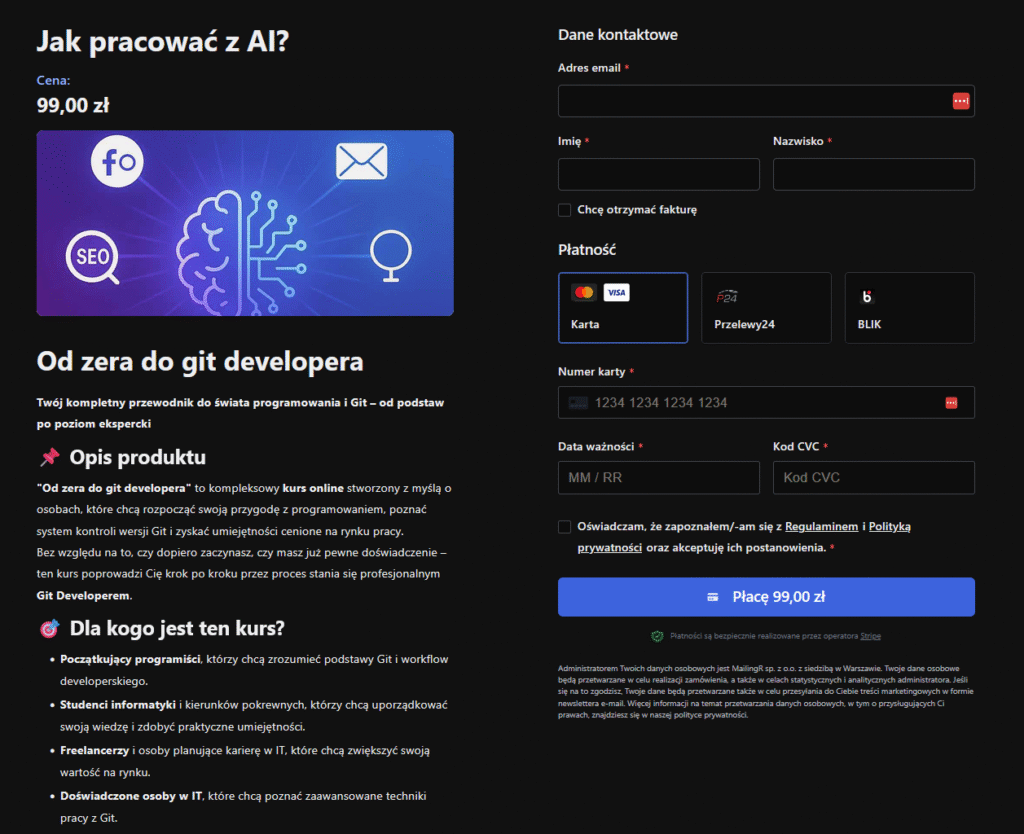The height and width of the screenshot is (834, 1024).
Task: Click the Kod CVC input field
Action: point(872,478)
